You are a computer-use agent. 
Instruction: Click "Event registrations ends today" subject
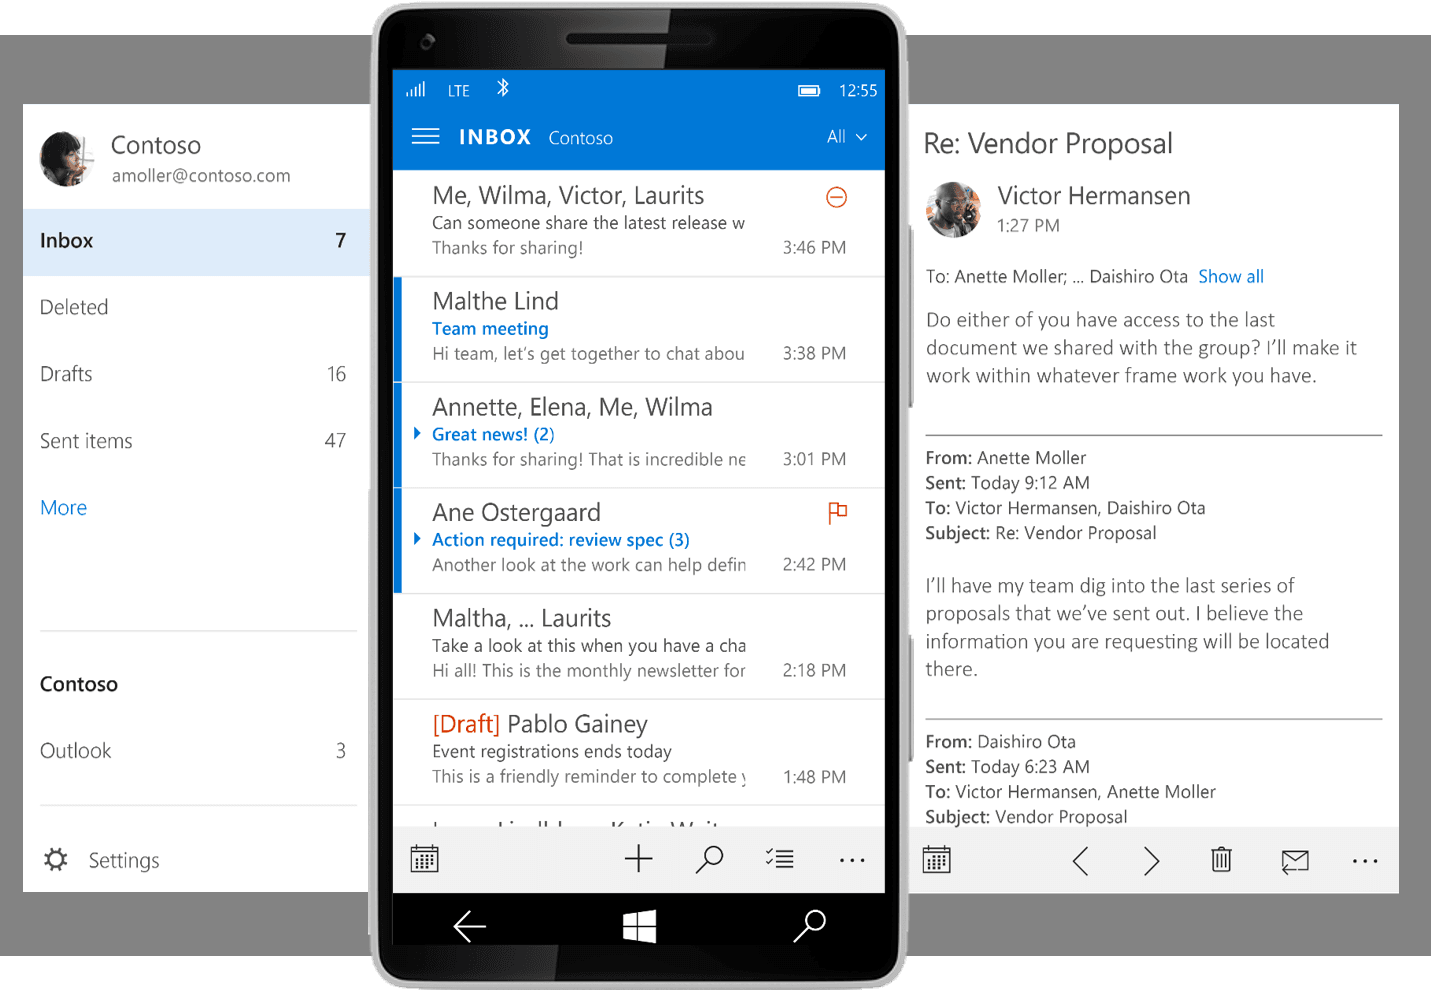552,751
